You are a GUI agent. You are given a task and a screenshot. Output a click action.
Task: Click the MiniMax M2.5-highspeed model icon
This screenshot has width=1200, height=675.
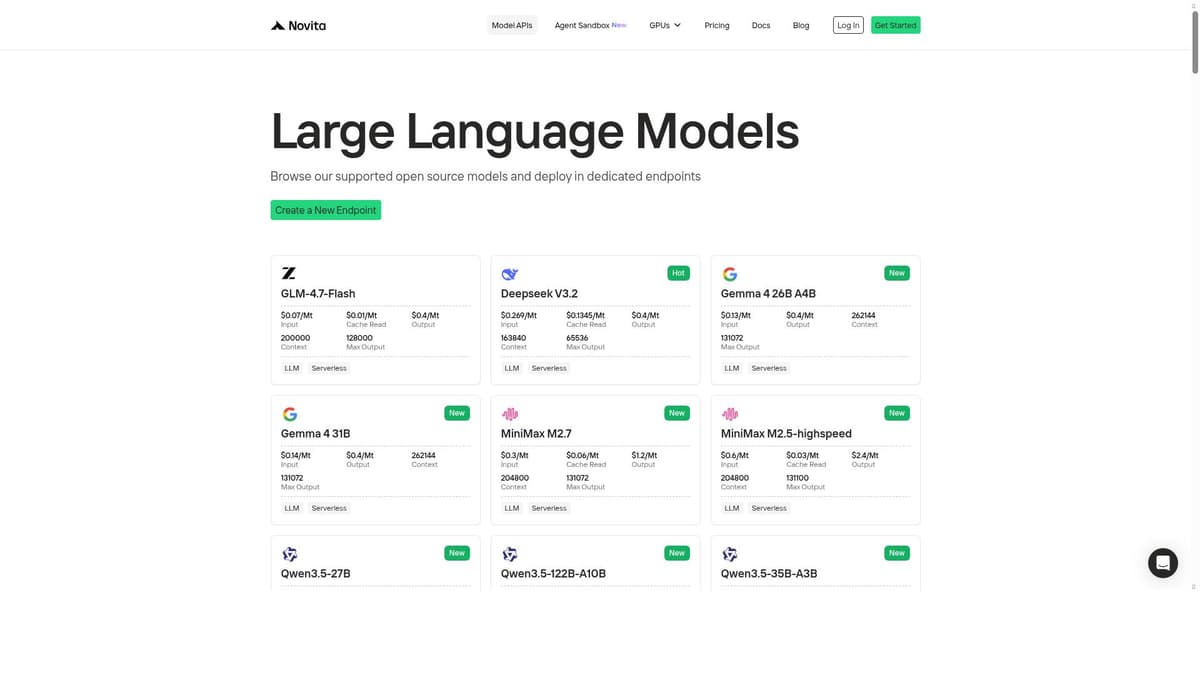coord(729,413)
